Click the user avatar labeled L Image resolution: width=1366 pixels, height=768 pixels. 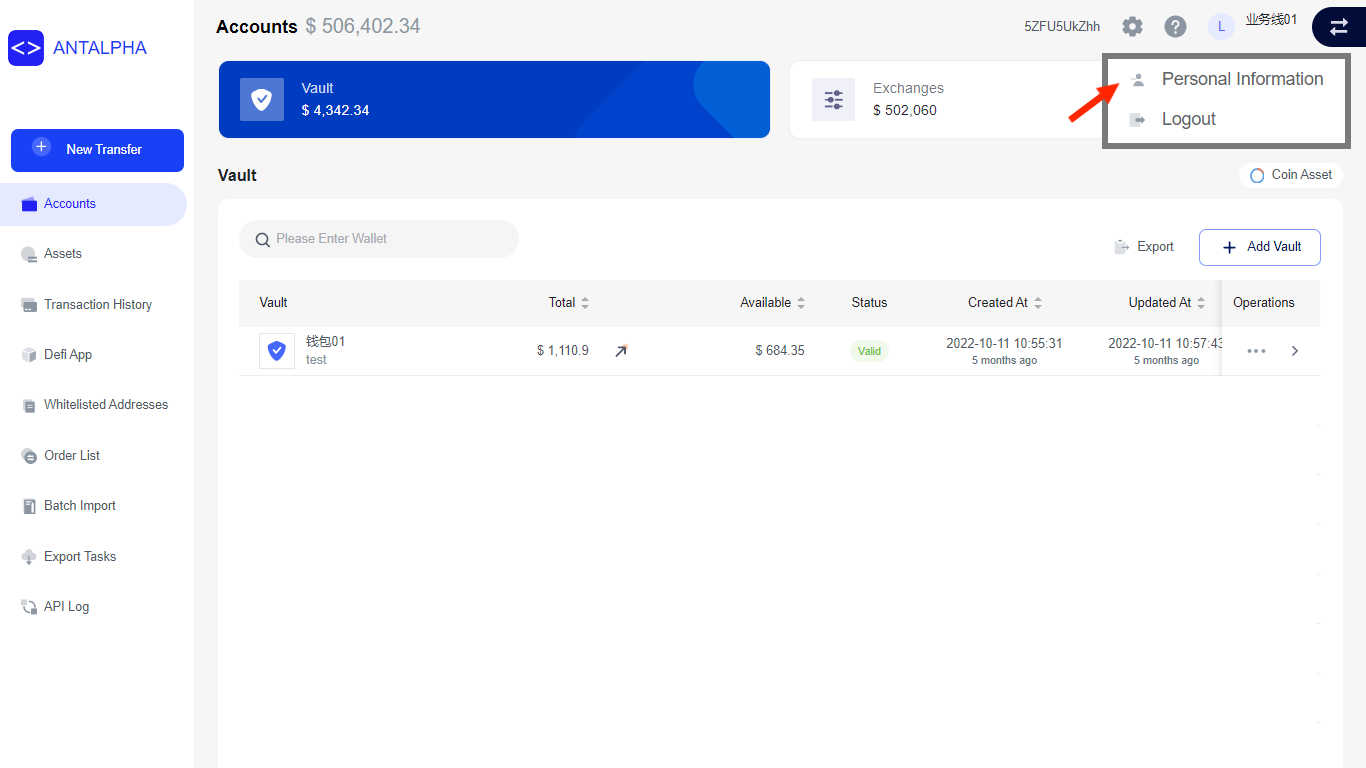point(1221,26)
